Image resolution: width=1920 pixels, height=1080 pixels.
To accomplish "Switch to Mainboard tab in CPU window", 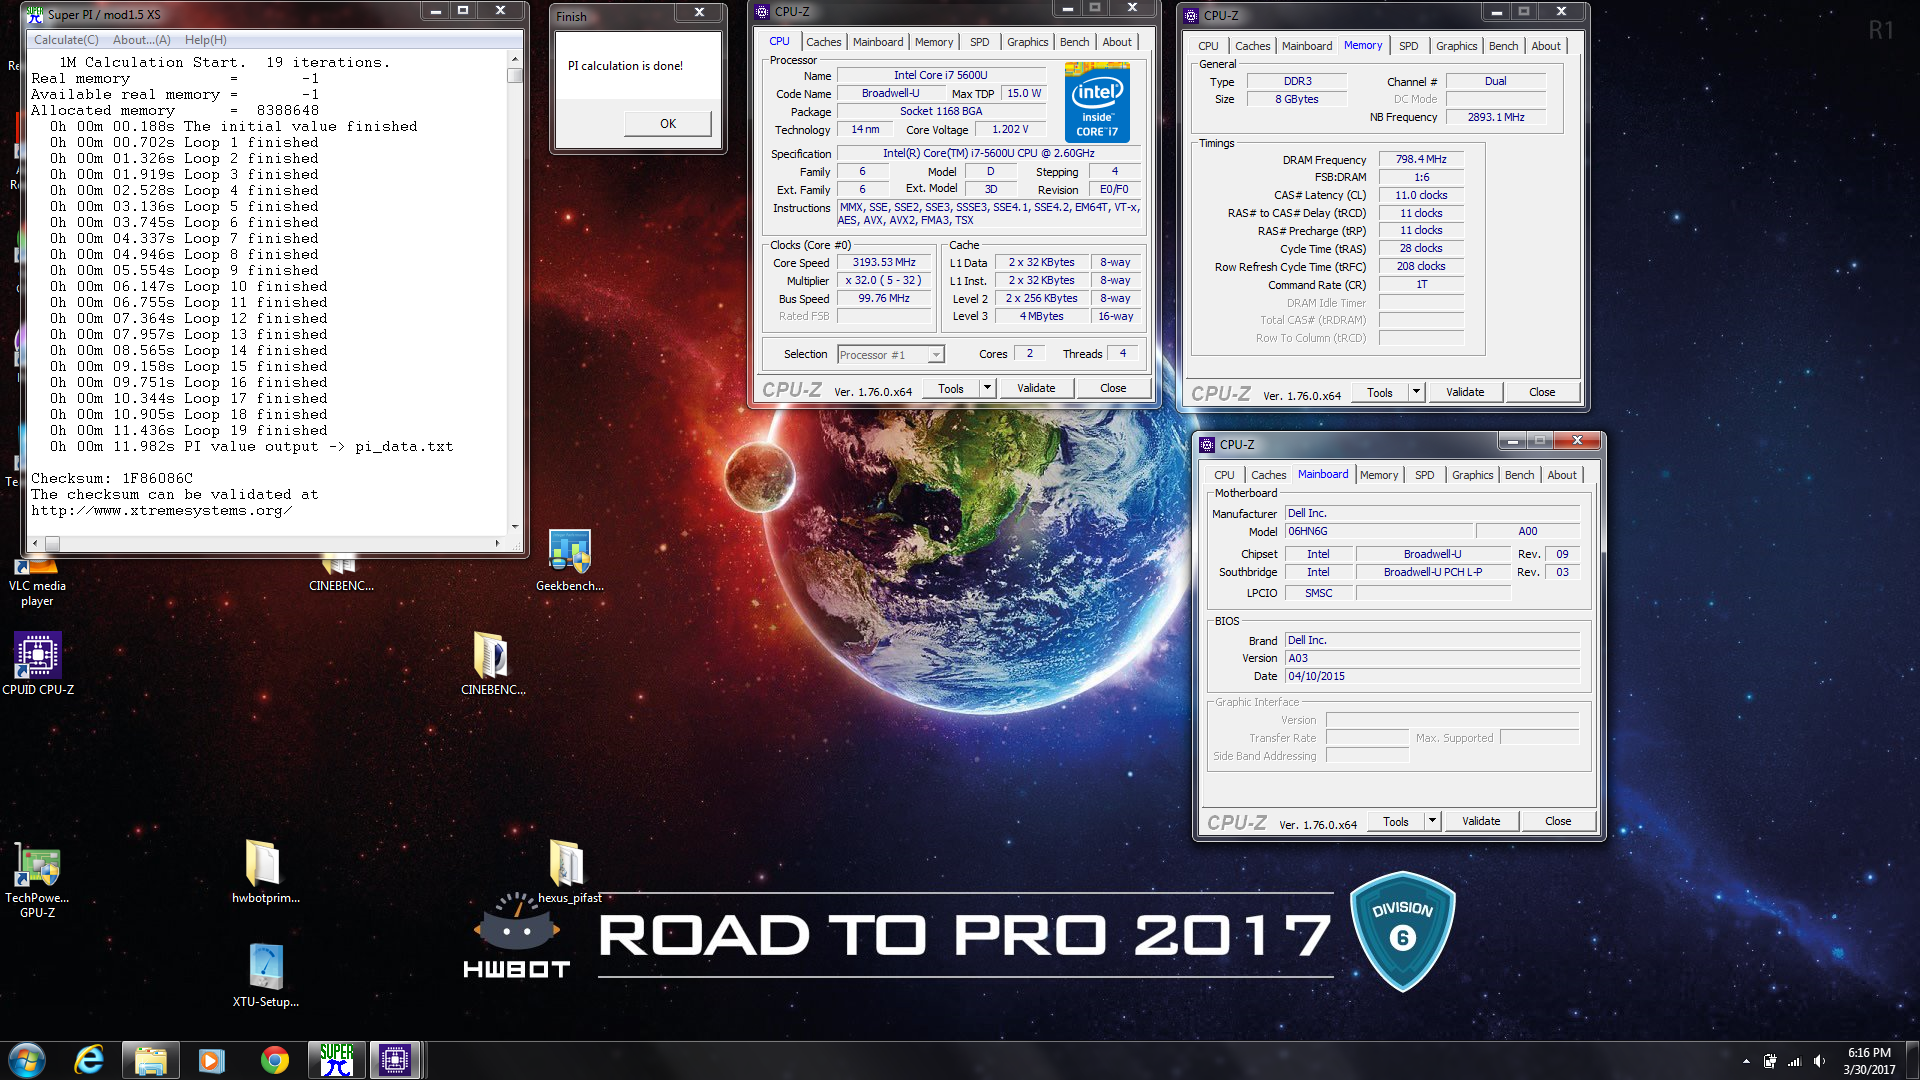I will point(878,42).
